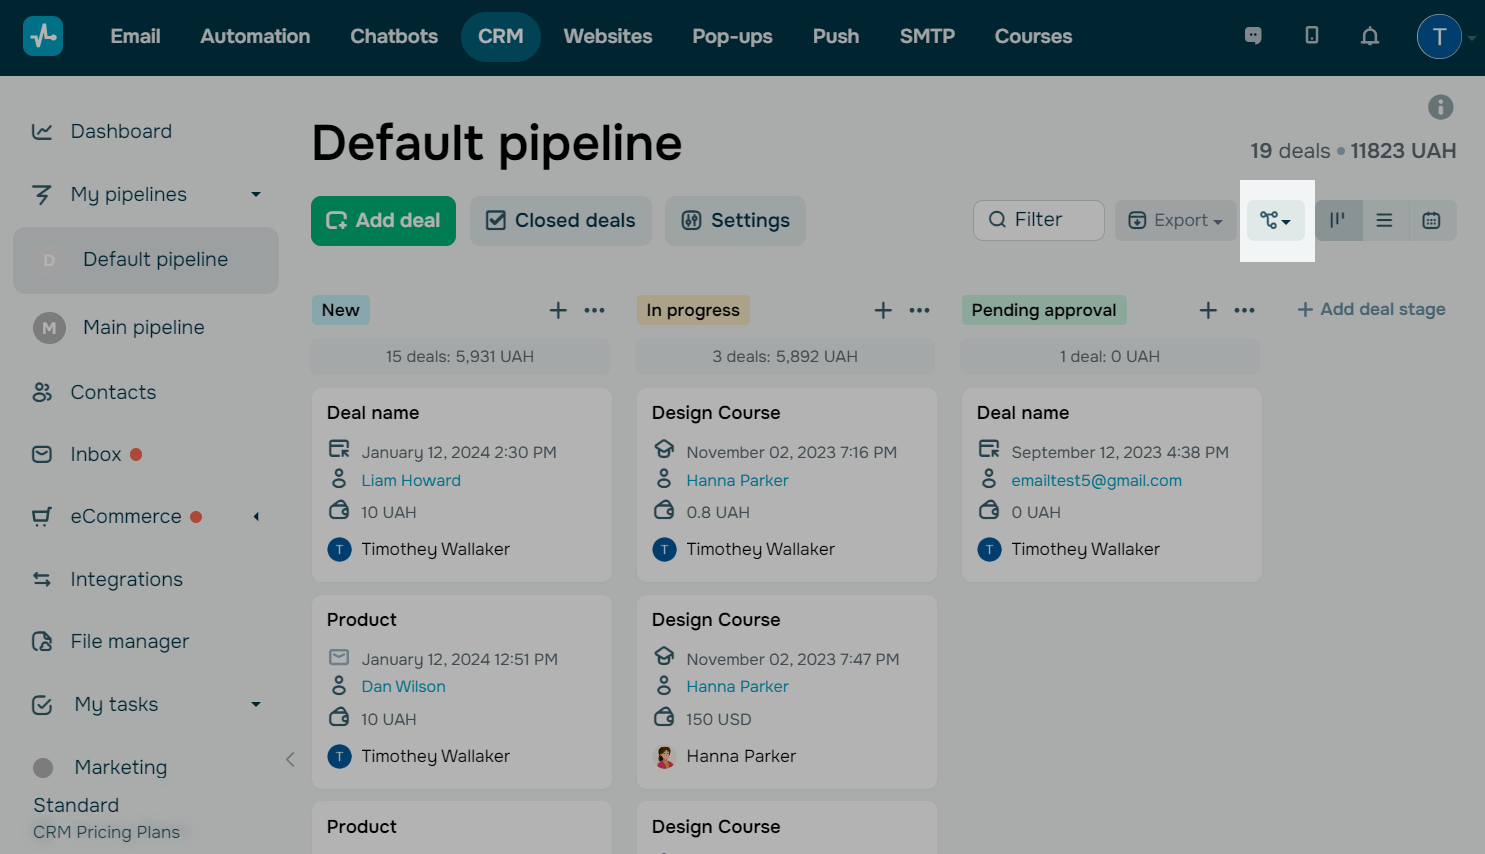Open In progress stage options menu

[919, 310]
